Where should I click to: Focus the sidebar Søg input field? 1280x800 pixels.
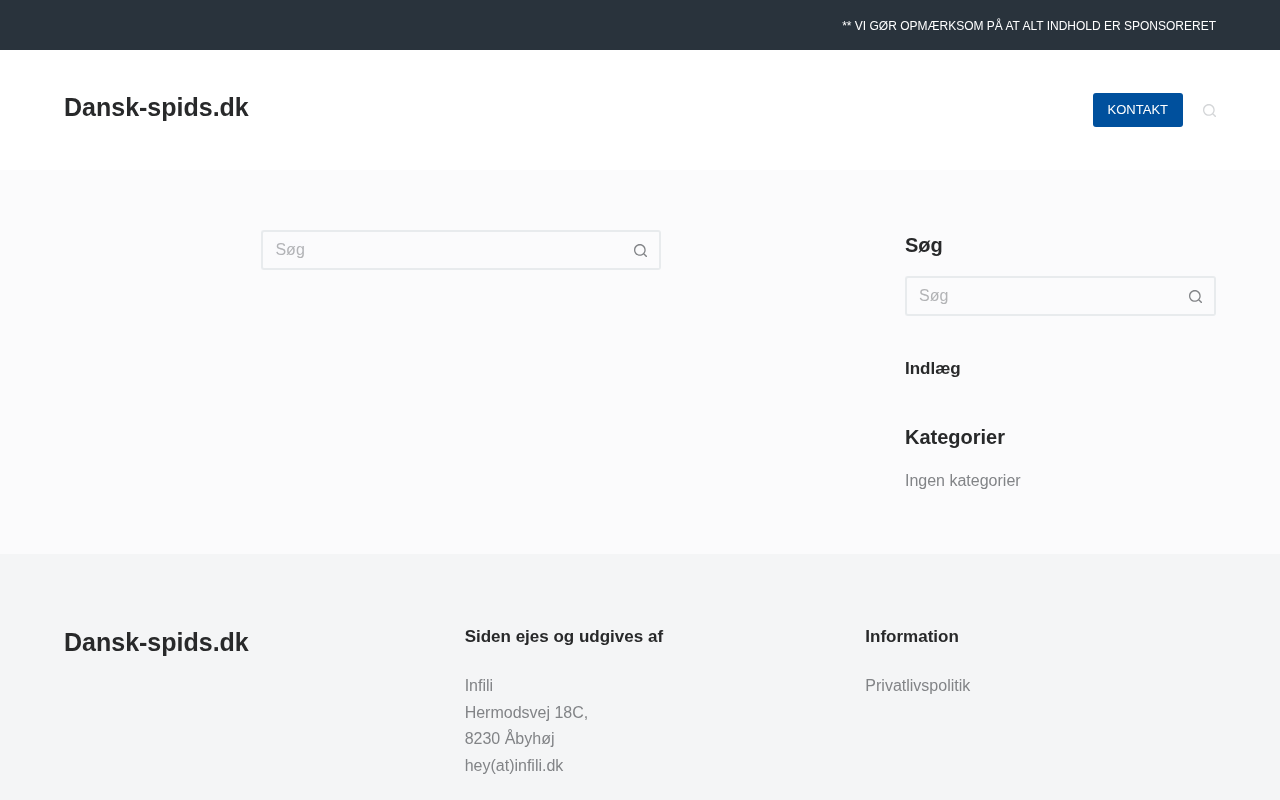tap(1043, 296)
